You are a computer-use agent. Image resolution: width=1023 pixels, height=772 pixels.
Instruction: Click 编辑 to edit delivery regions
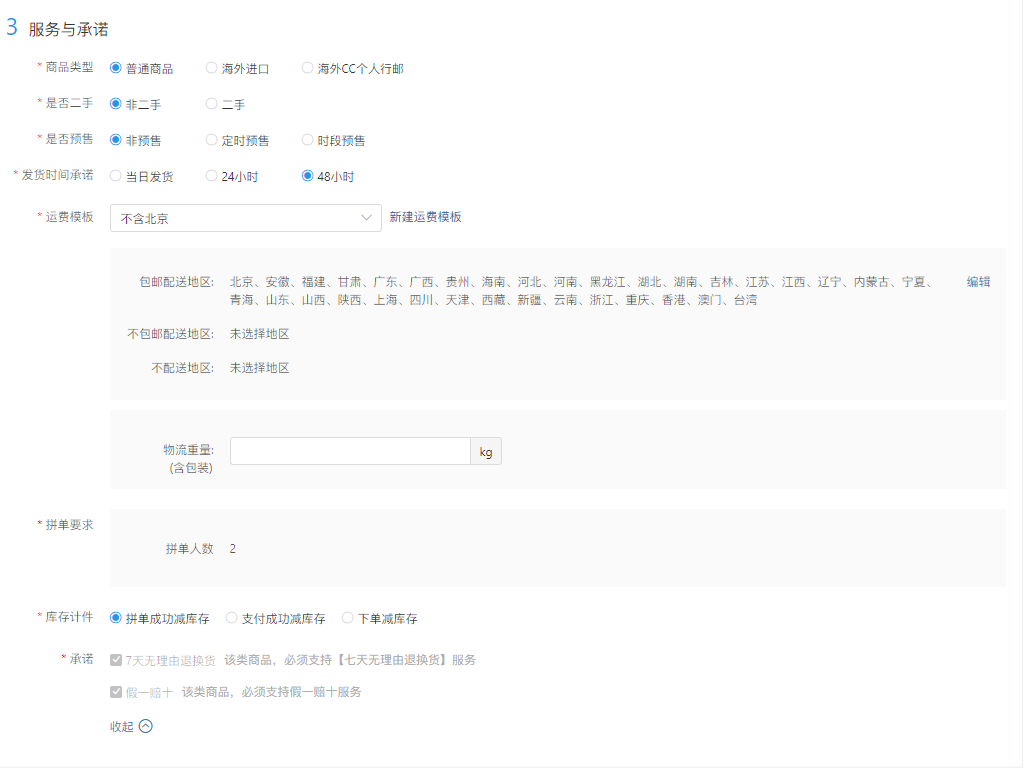[x=978, y=282]
